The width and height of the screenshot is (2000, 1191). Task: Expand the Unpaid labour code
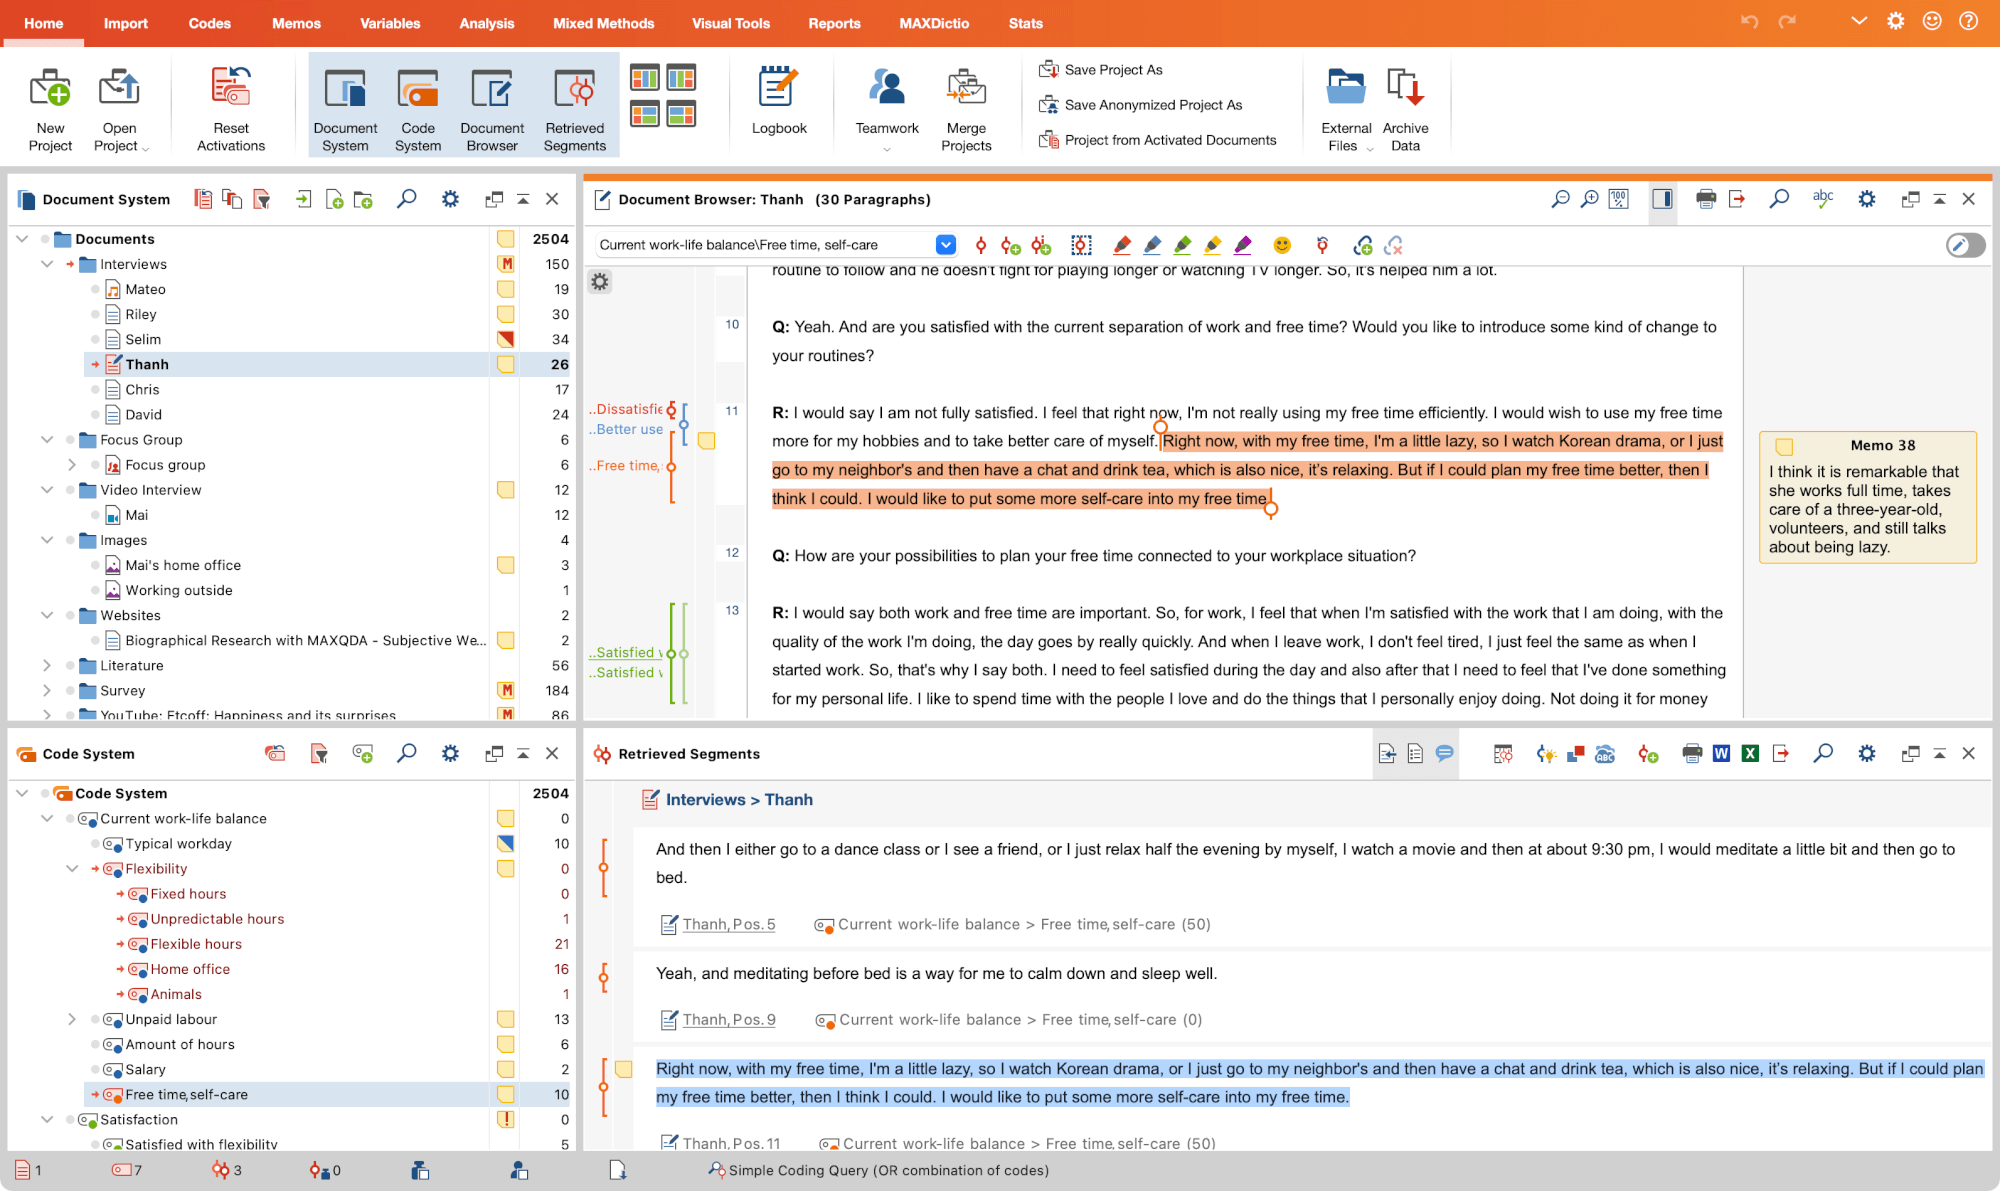[72, 1019]
